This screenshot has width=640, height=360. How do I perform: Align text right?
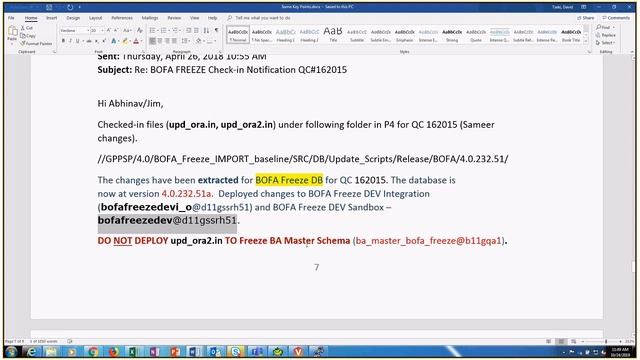167,41
